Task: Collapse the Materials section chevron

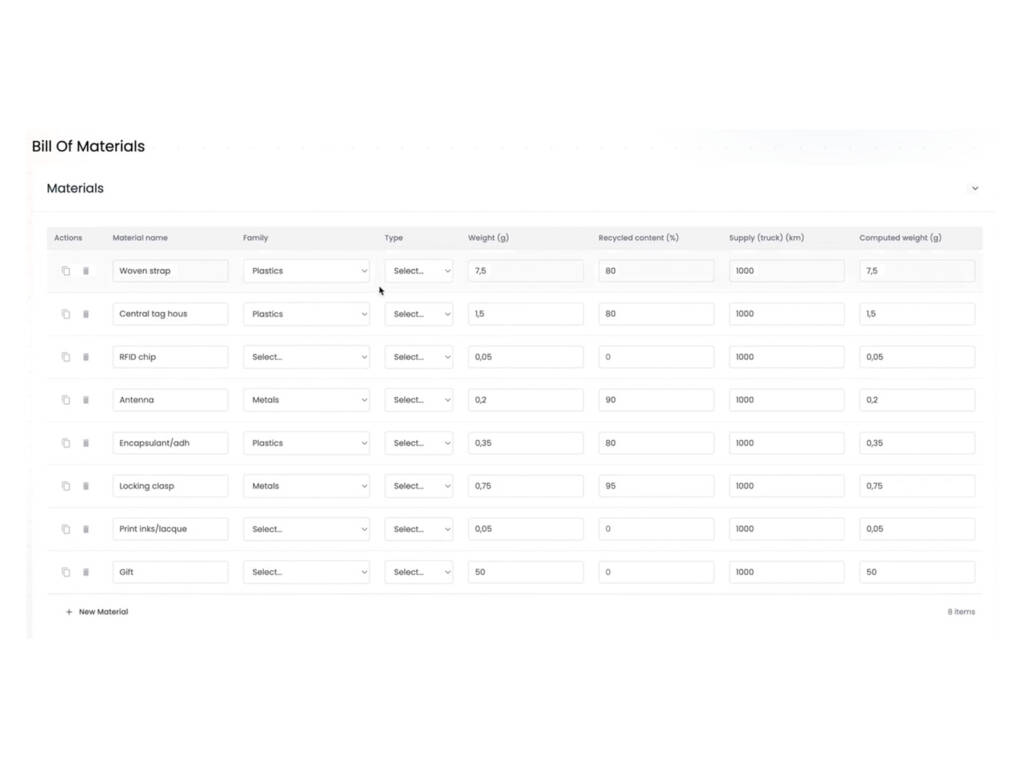Action: coord(974,189)
